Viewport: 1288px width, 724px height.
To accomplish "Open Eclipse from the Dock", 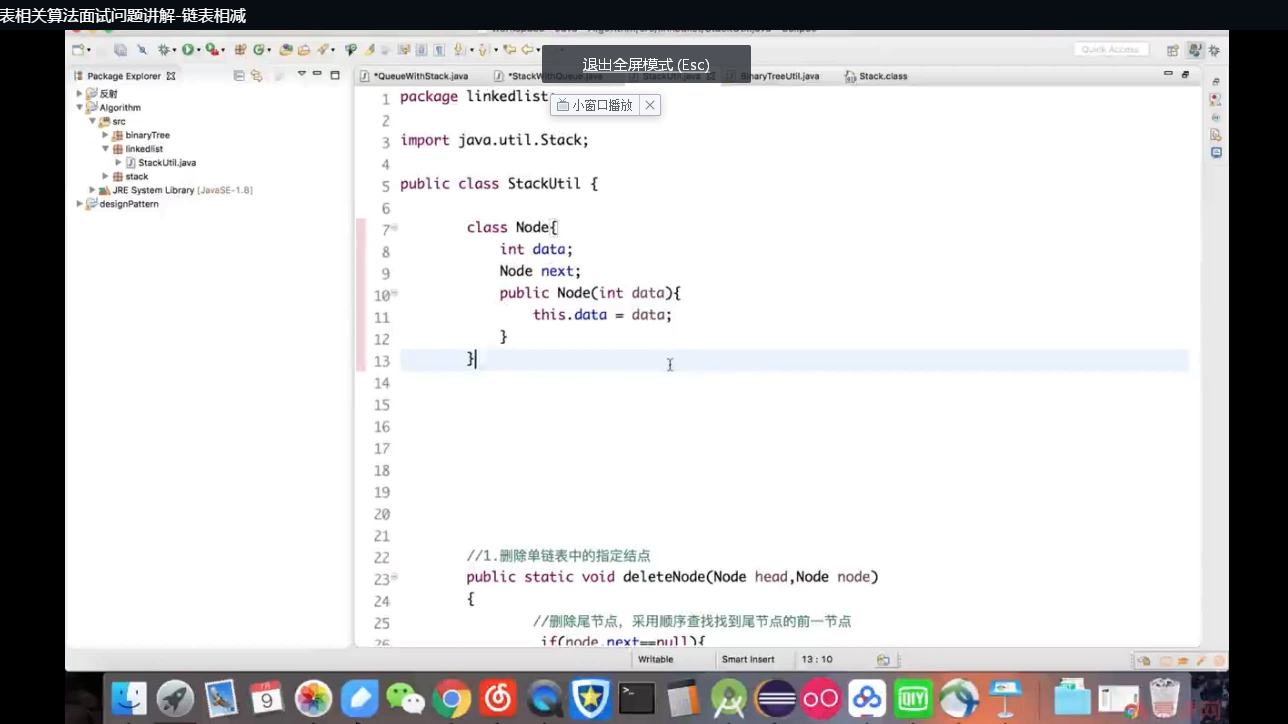I will coord(774,698).
